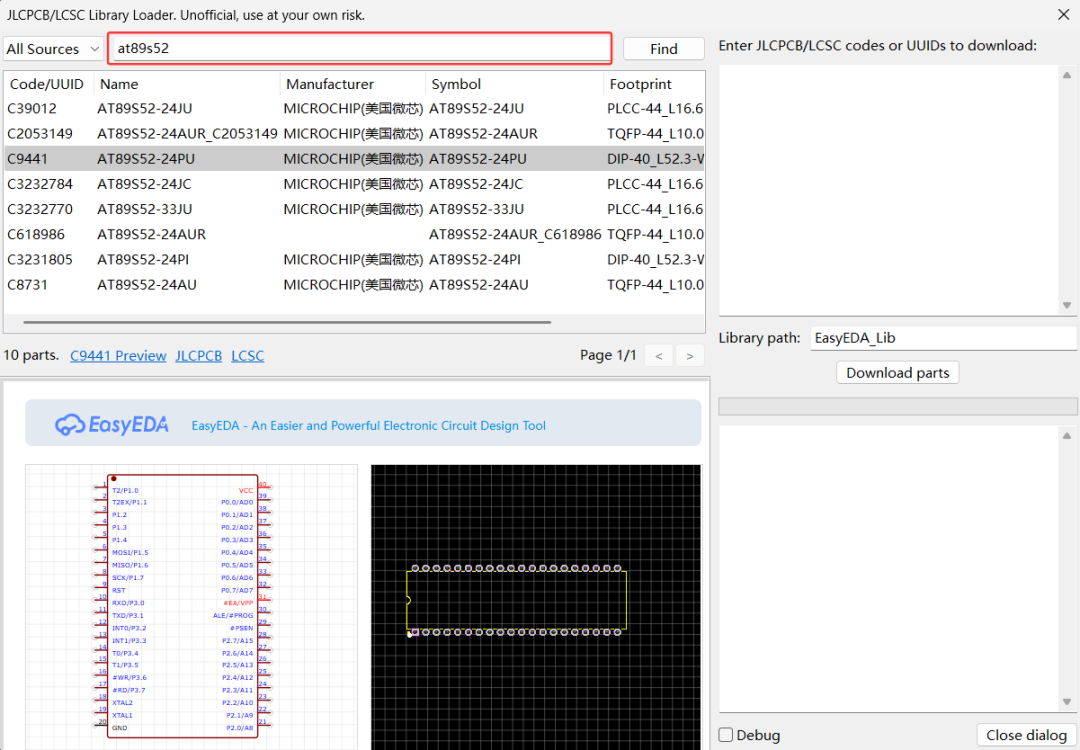
Task: Click the Download parts button
Action: [897, 373]
